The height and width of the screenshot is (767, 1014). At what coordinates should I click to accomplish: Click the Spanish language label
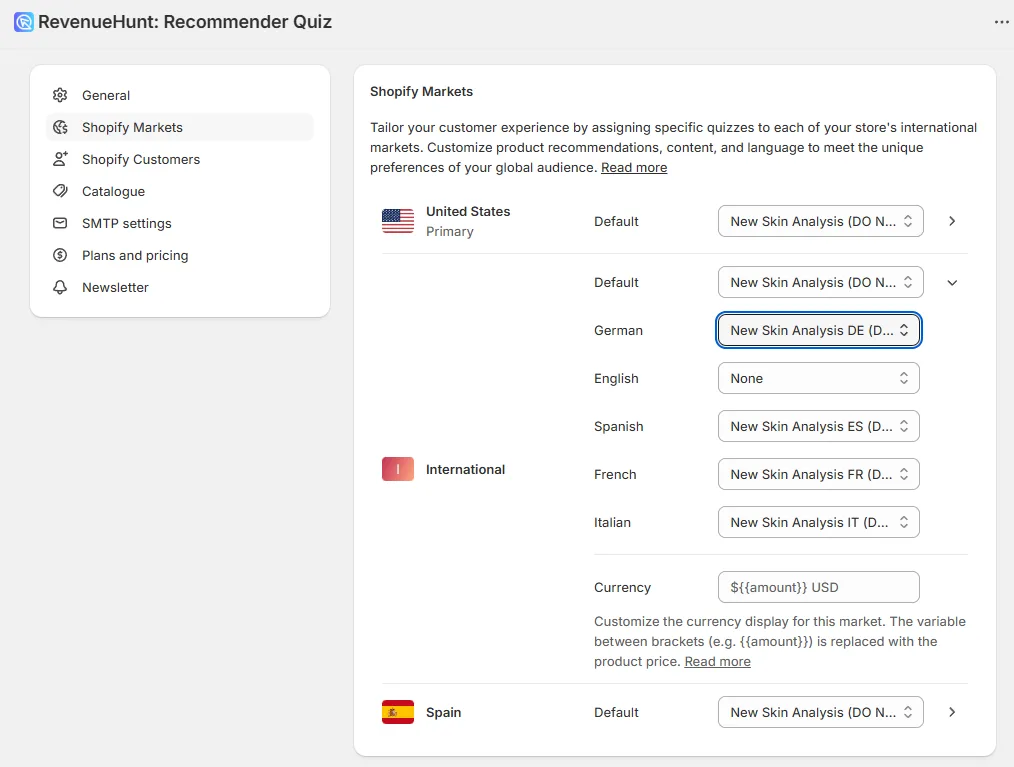(x=618, y=426)
